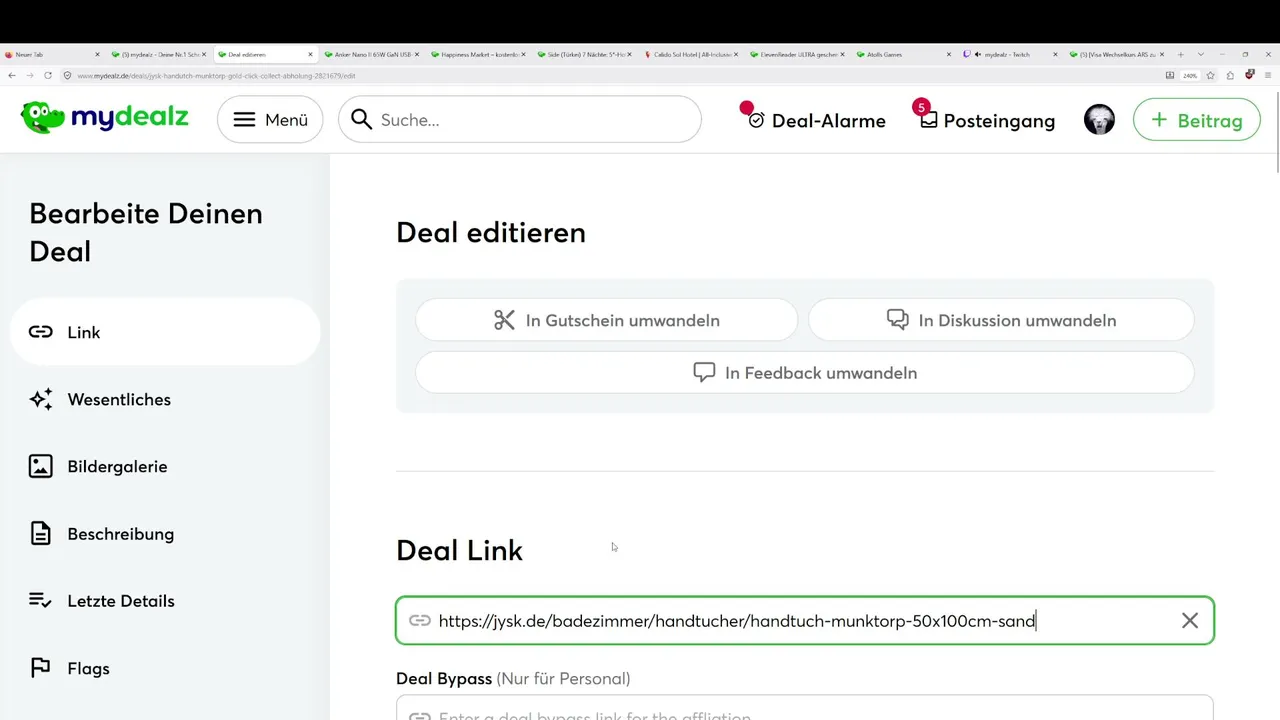The width and height of the screenshot is (1280, 720).
Task: Click In Gutschein umwandeln scissors button
Action: (606, 320)
